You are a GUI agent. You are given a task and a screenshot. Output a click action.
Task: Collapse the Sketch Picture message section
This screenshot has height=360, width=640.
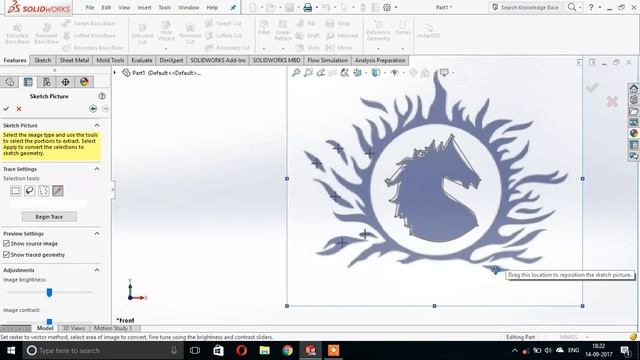[x=97, y=125]
